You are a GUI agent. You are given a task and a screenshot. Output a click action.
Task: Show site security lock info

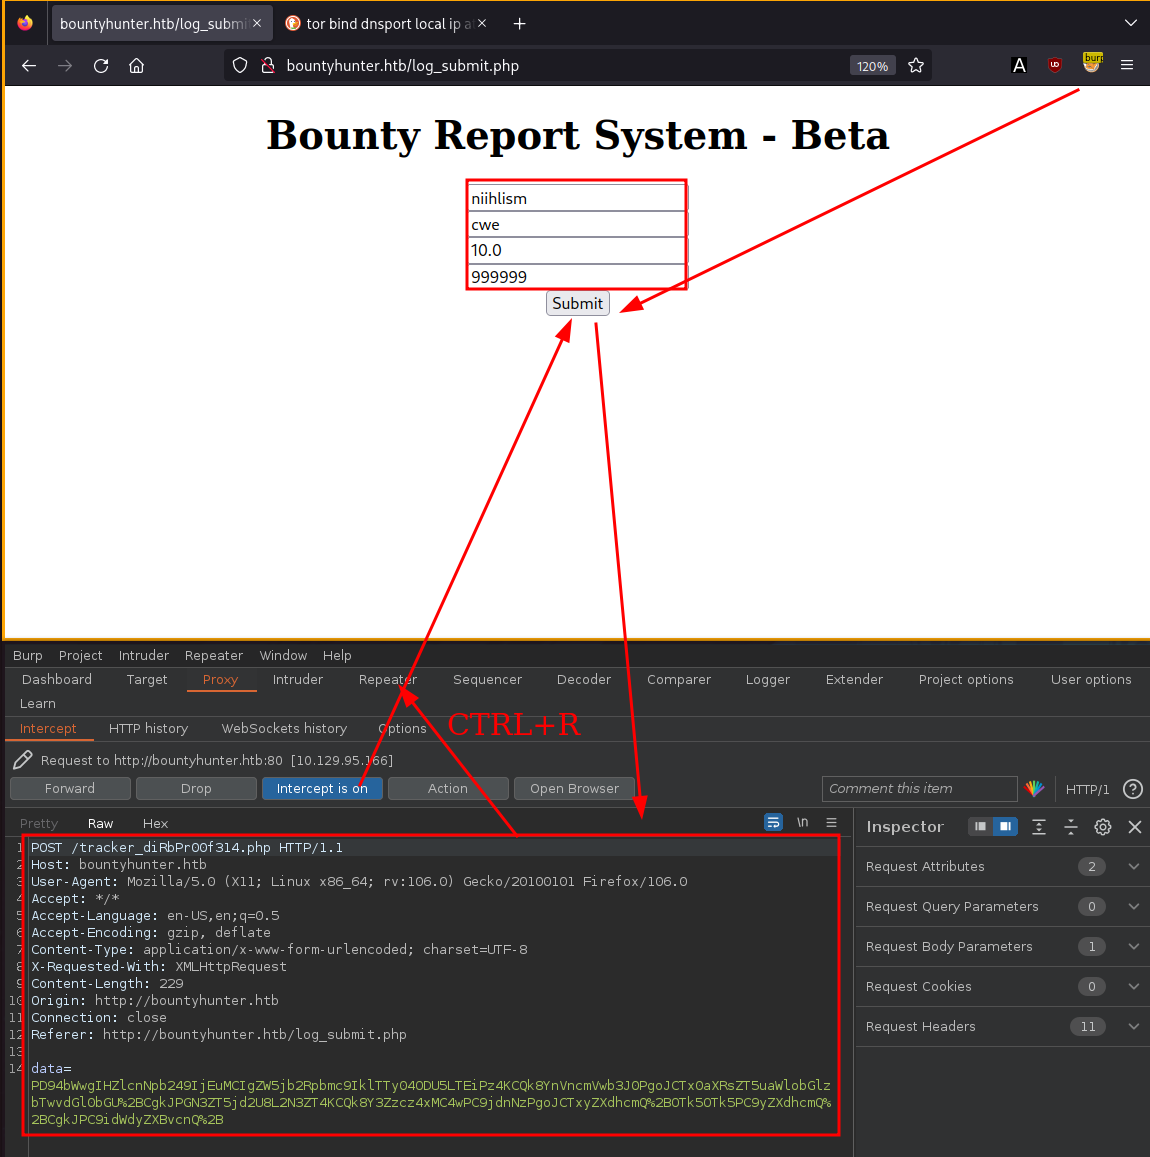[268, 66]
